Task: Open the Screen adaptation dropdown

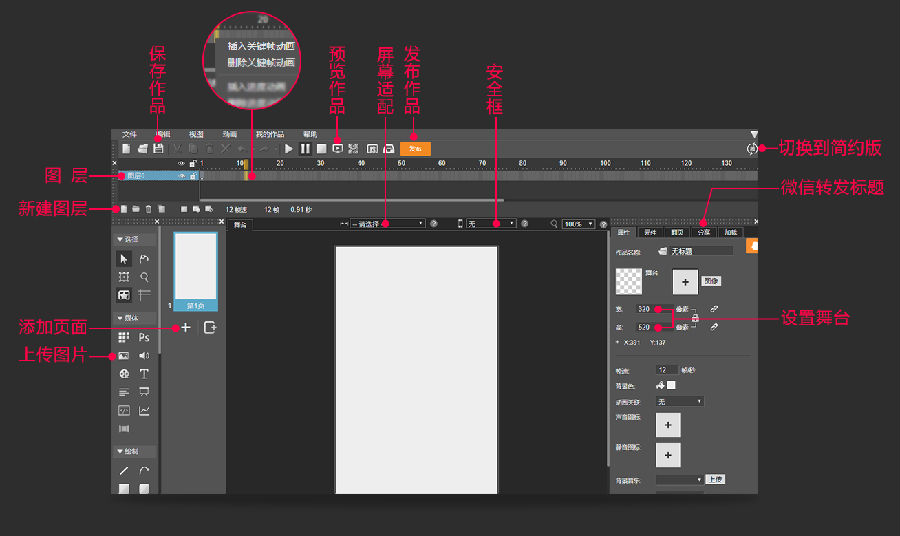Action: click(387, 224)
